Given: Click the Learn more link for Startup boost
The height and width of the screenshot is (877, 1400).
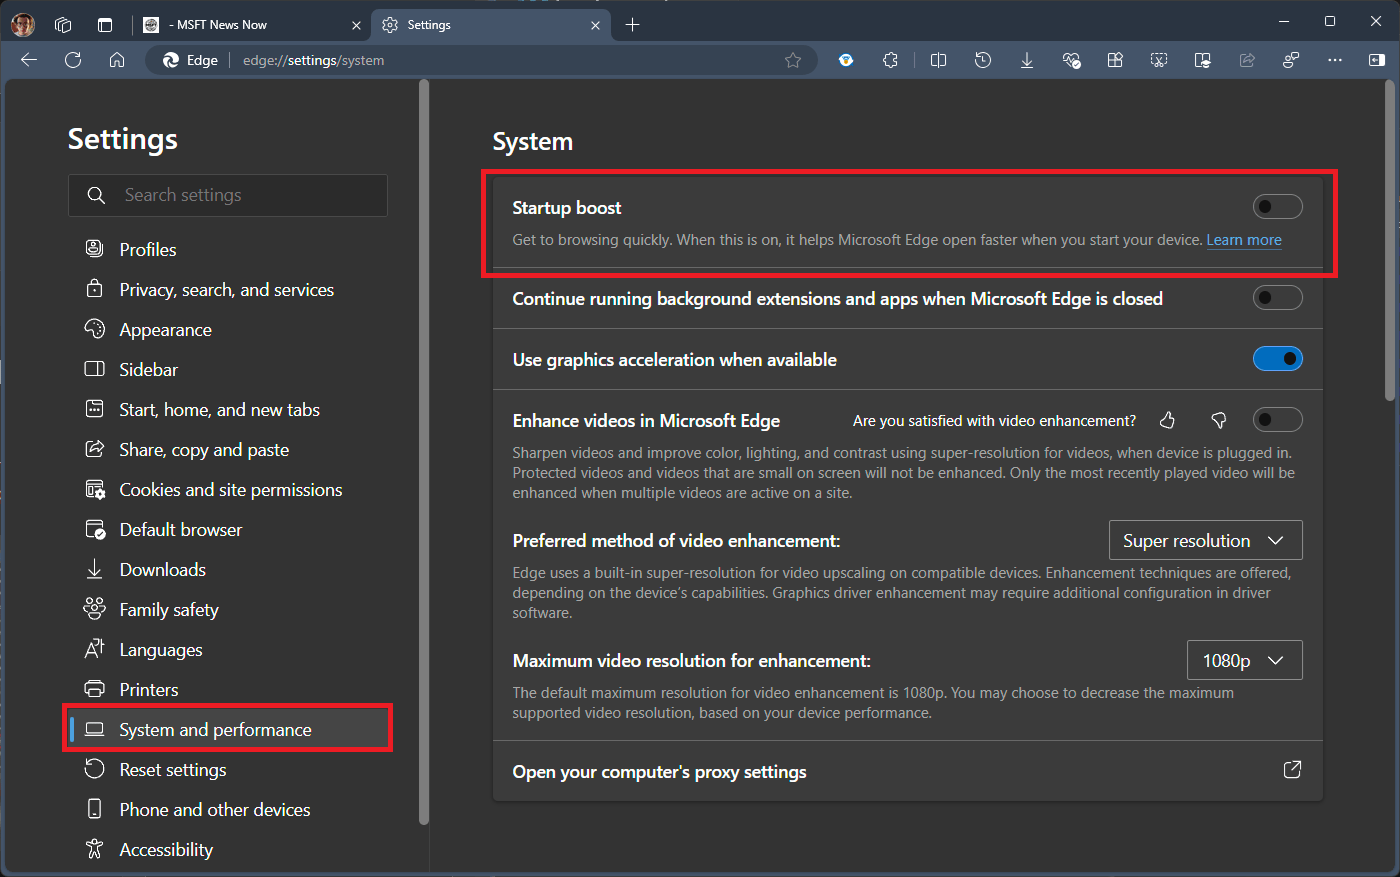Looking at the screenshot, I should point(1244,239).
